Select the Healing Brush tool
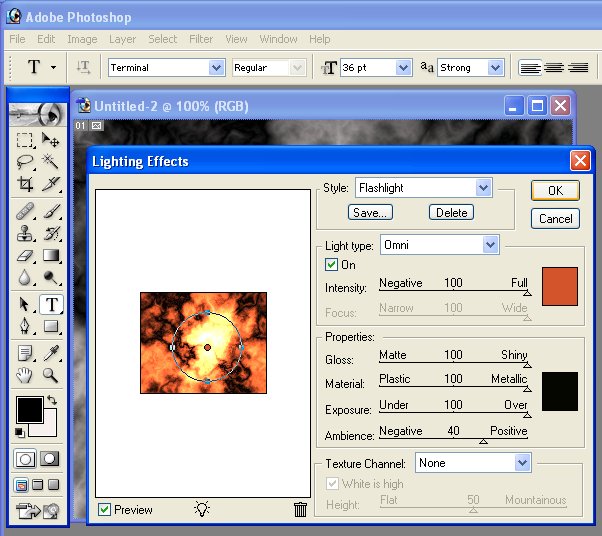This screenshot has width=602, height=536. 25,211
